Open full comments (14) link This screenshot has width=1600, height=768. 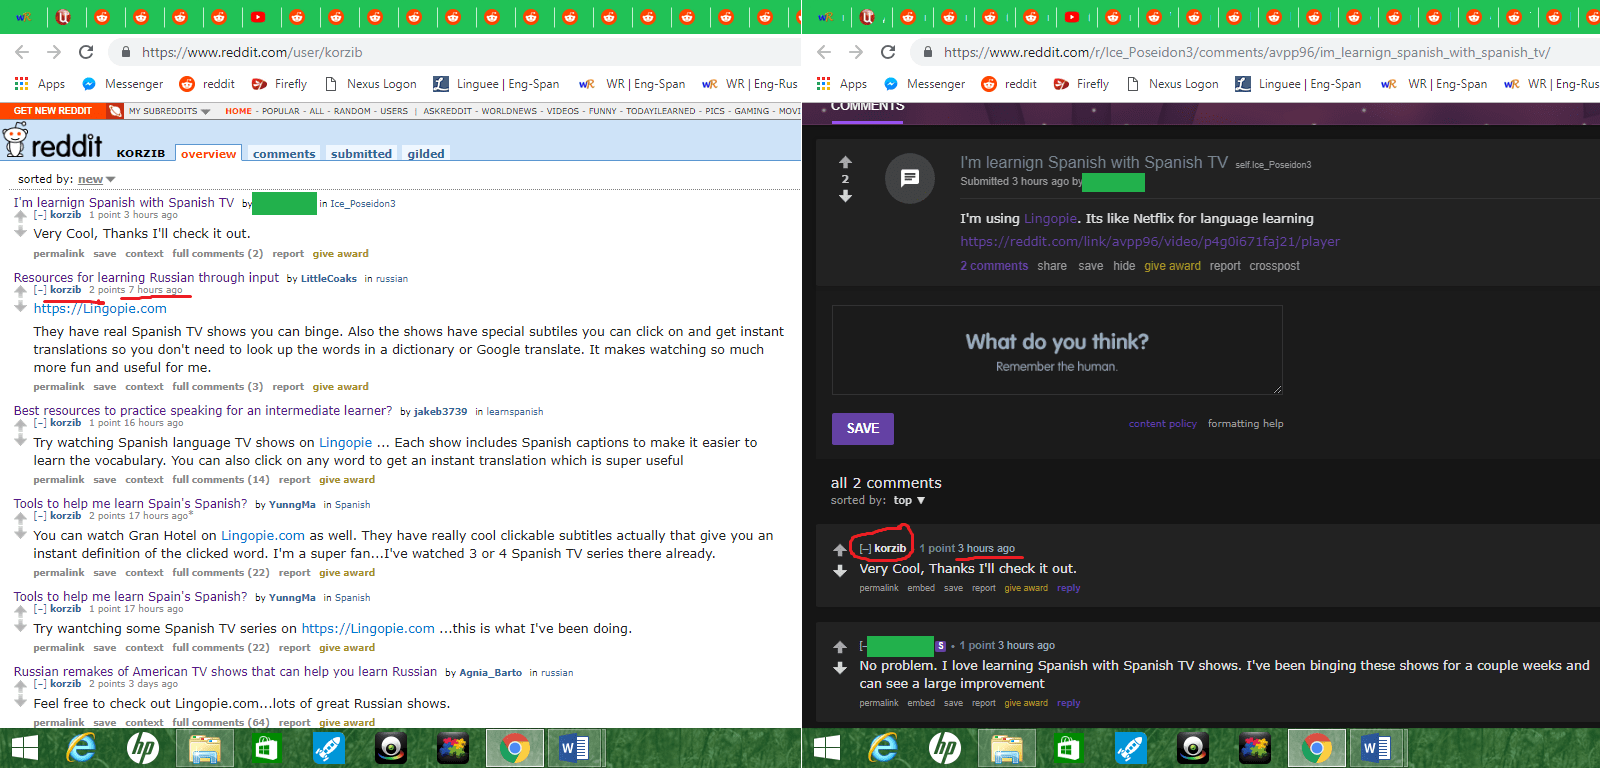tap(221, 480)
